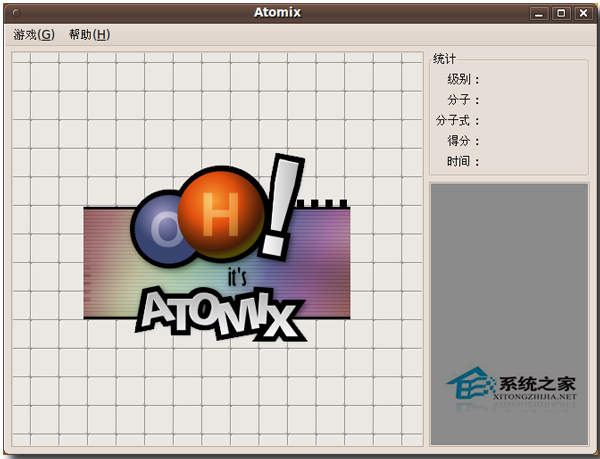This screenshot has height=459, width=600.
Task: Click the Atomix window title text
Action: point(277,13)
